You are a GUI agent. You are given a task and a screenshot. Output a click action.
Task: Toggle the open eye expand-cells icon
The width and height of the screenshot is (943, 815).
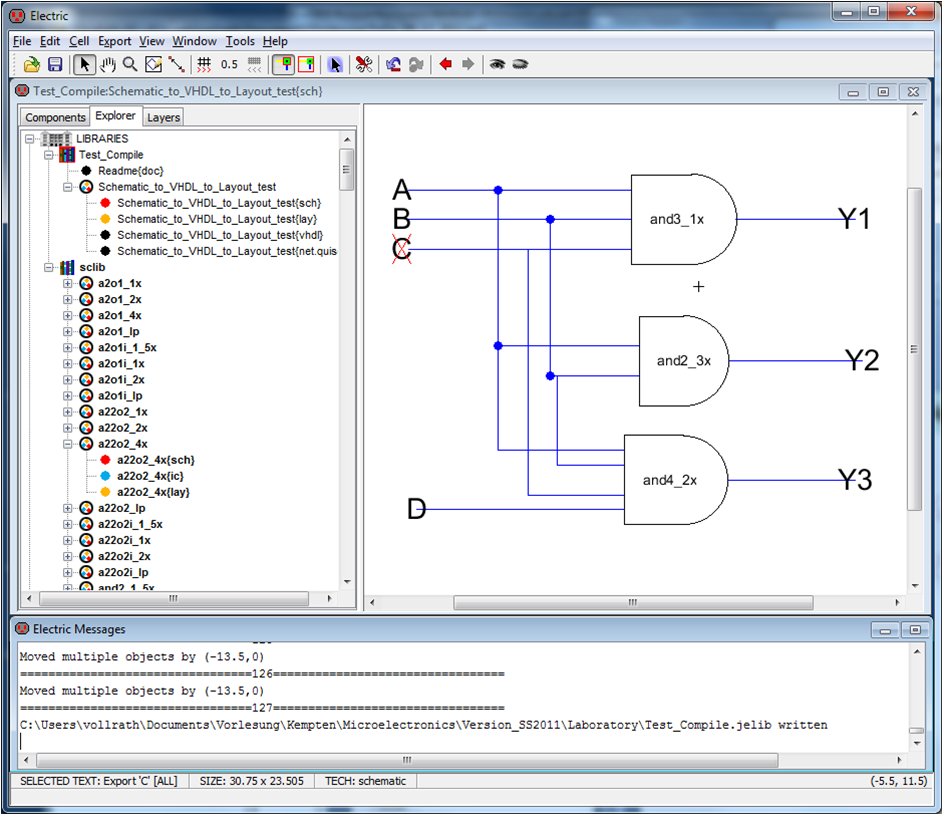point(497,64)
